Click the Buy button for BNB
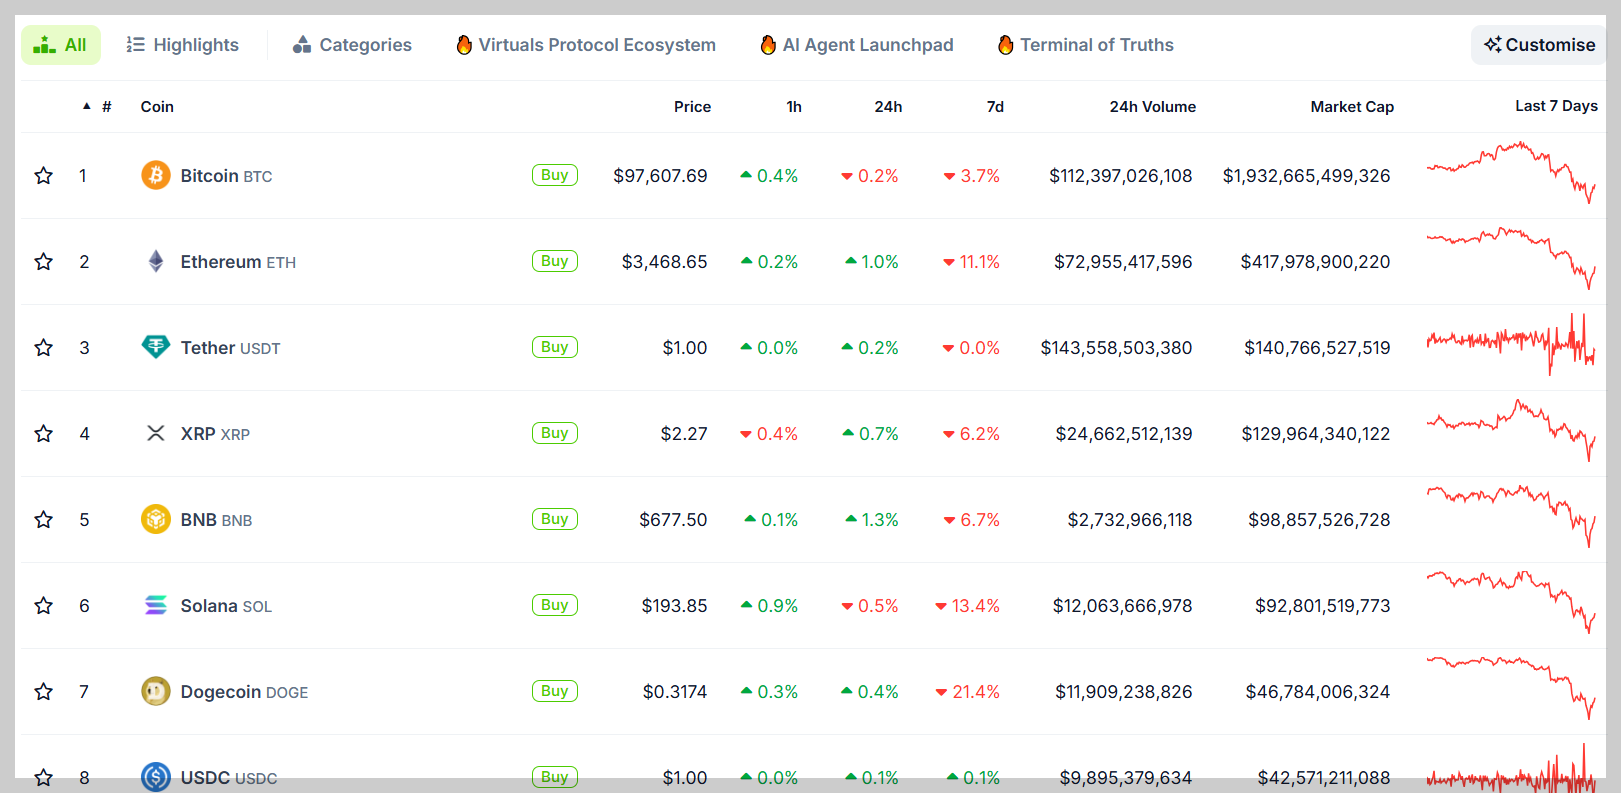Image resolution: width=1621 pixels, height=793 pixels. pos(555,519)
